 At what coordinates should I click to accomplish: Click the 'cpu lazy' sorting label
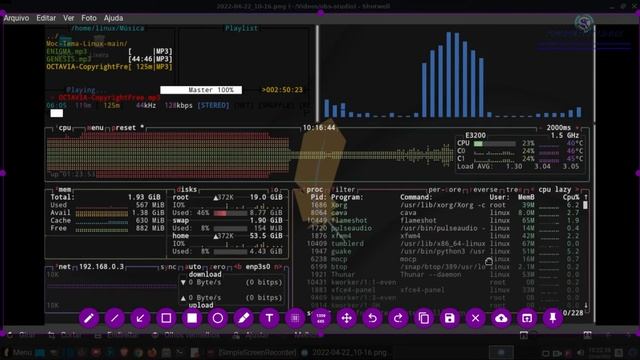click(x=555, y=190)
